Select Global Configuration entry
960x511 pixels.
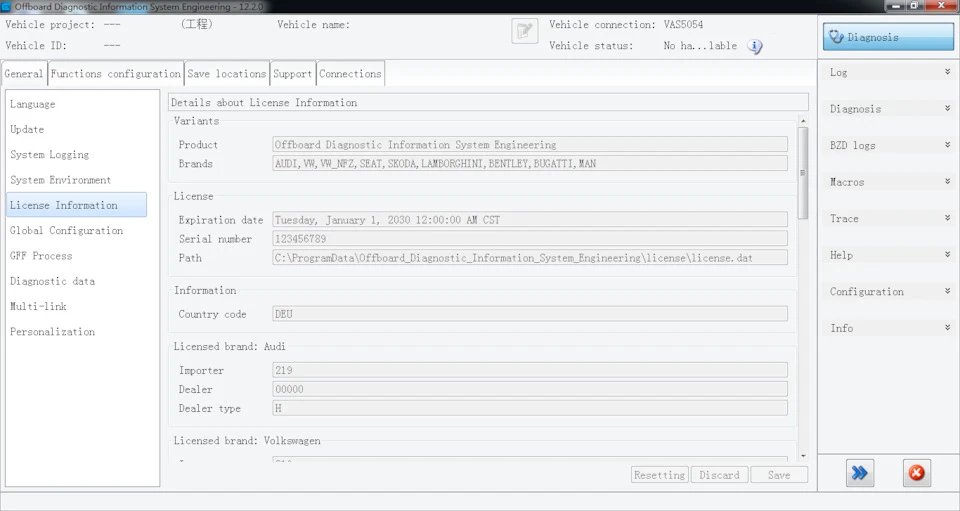[66, 230]
